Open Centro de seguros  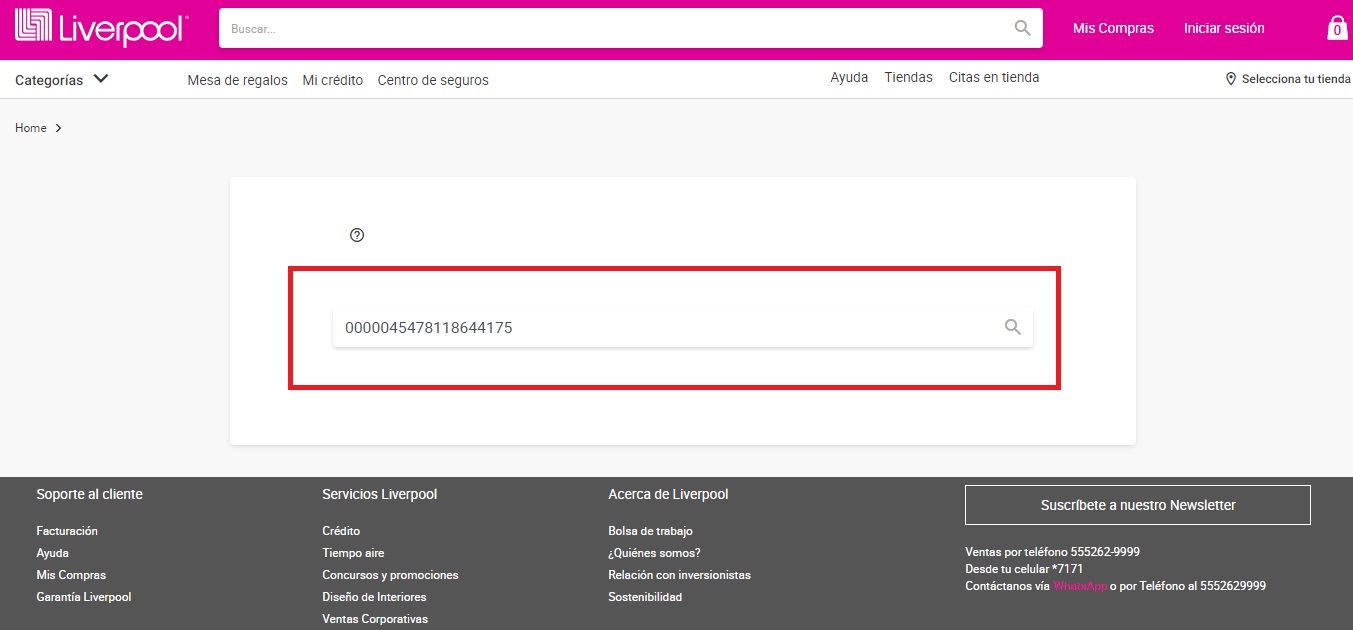433,80
